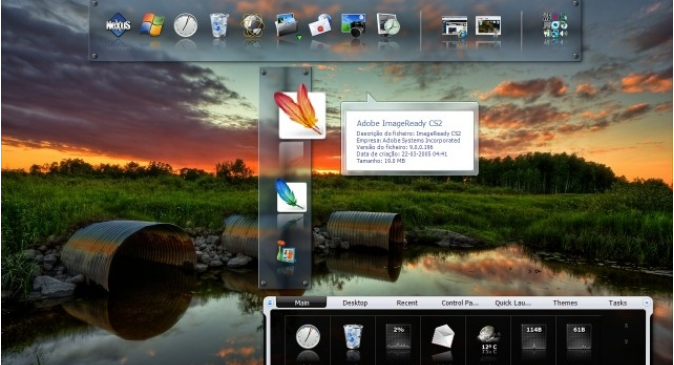Select the Main tab
The width and height of the screenshot is (674, 365).
pos(302,303)
